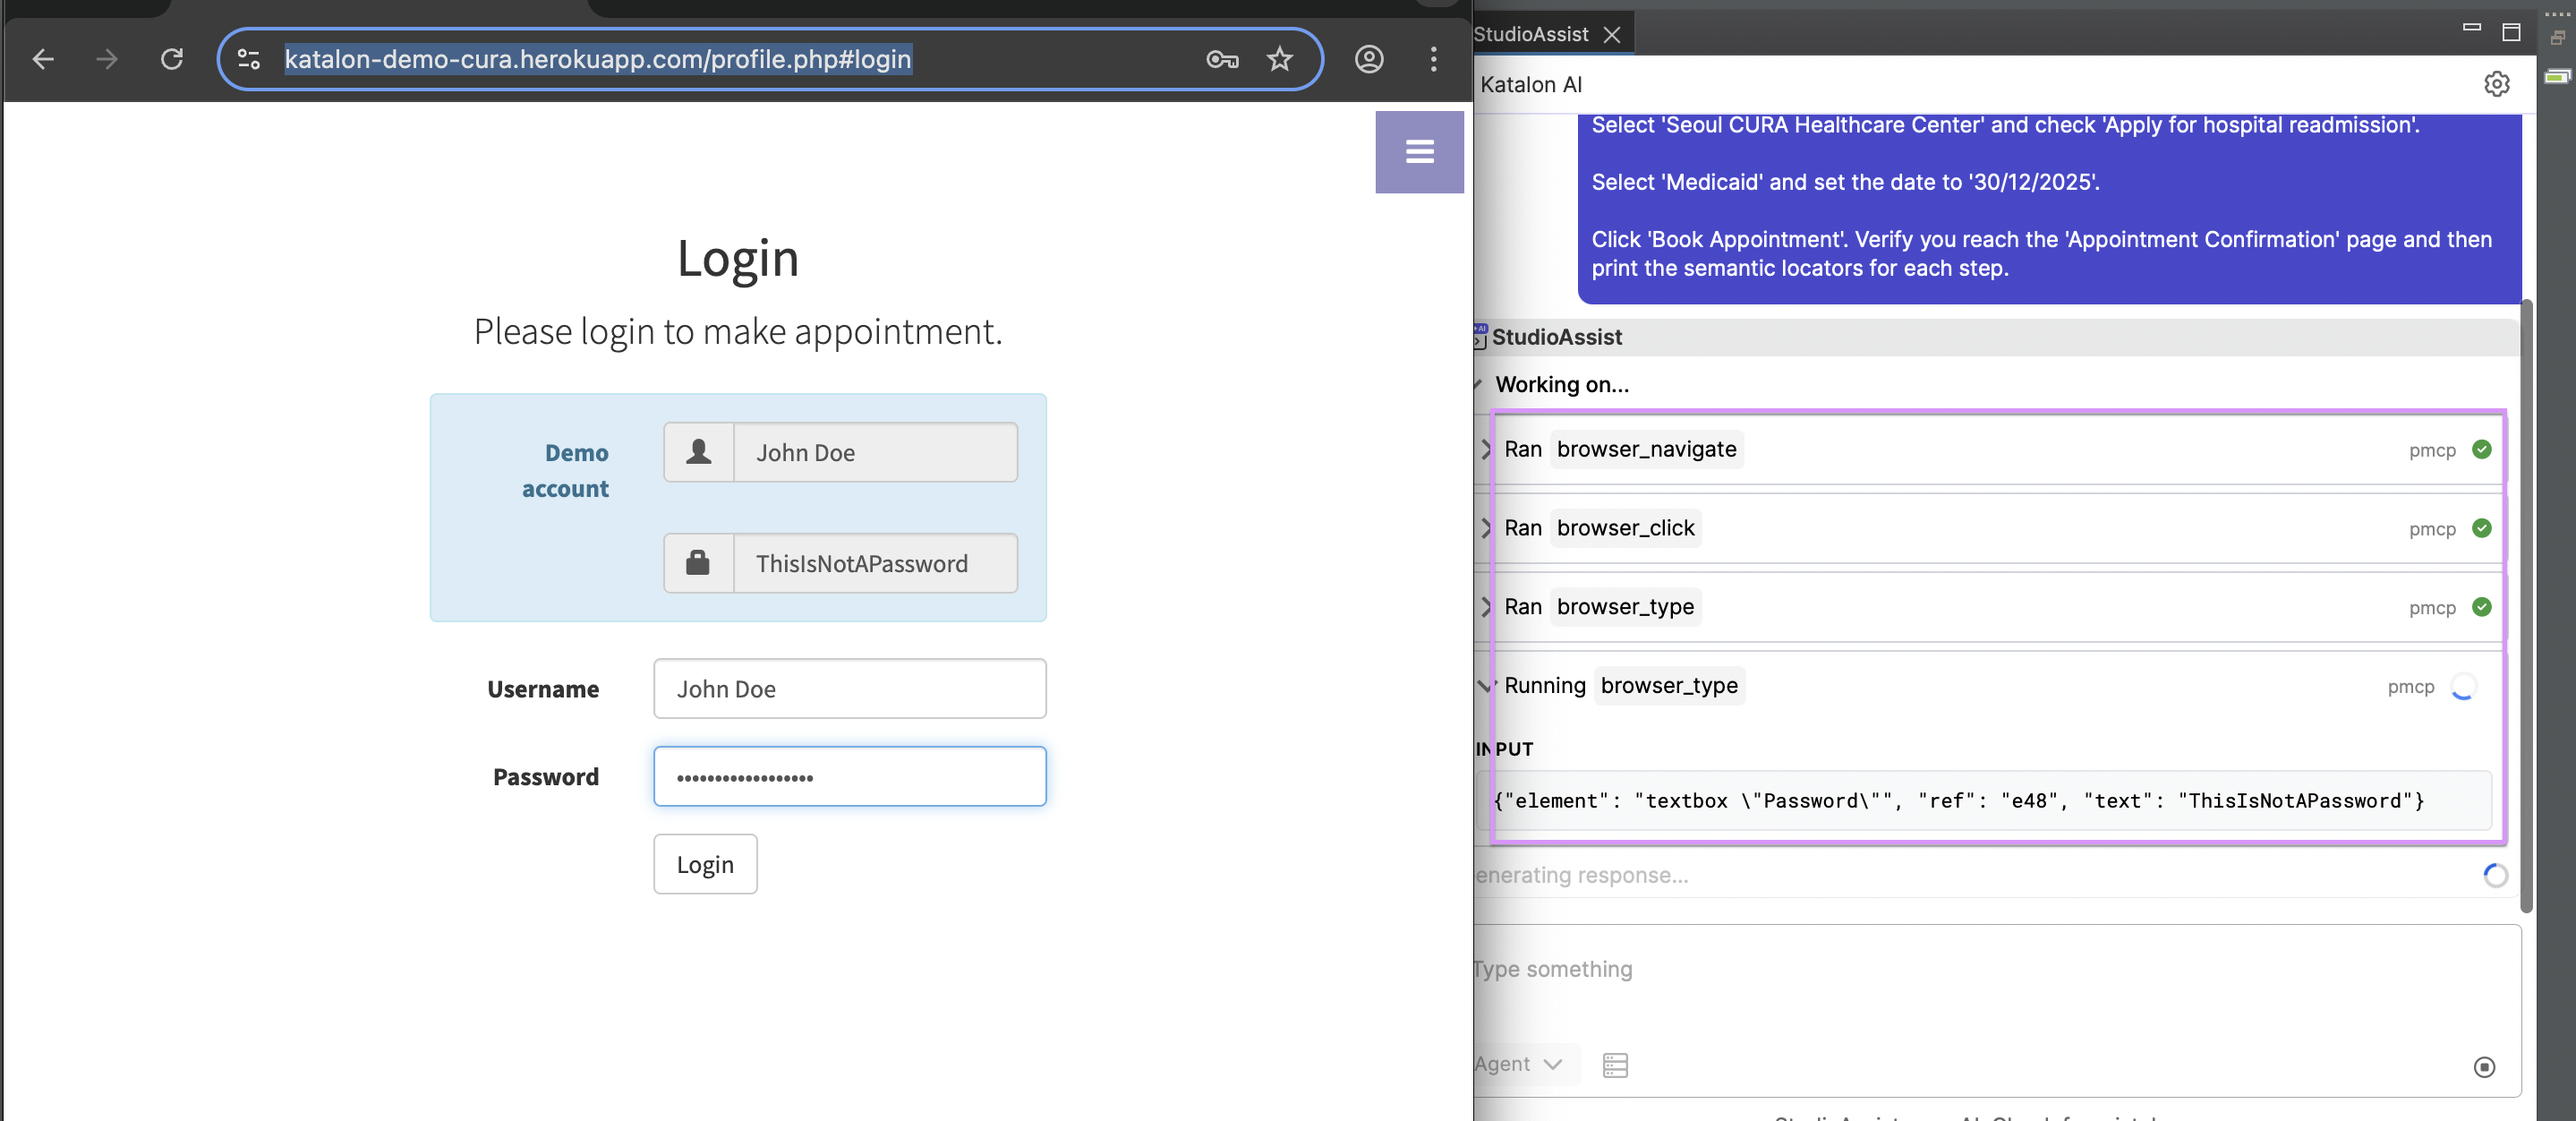Stop the response generation
Screen dimensions: 2576x1121
click(x=2484, y=1067)
